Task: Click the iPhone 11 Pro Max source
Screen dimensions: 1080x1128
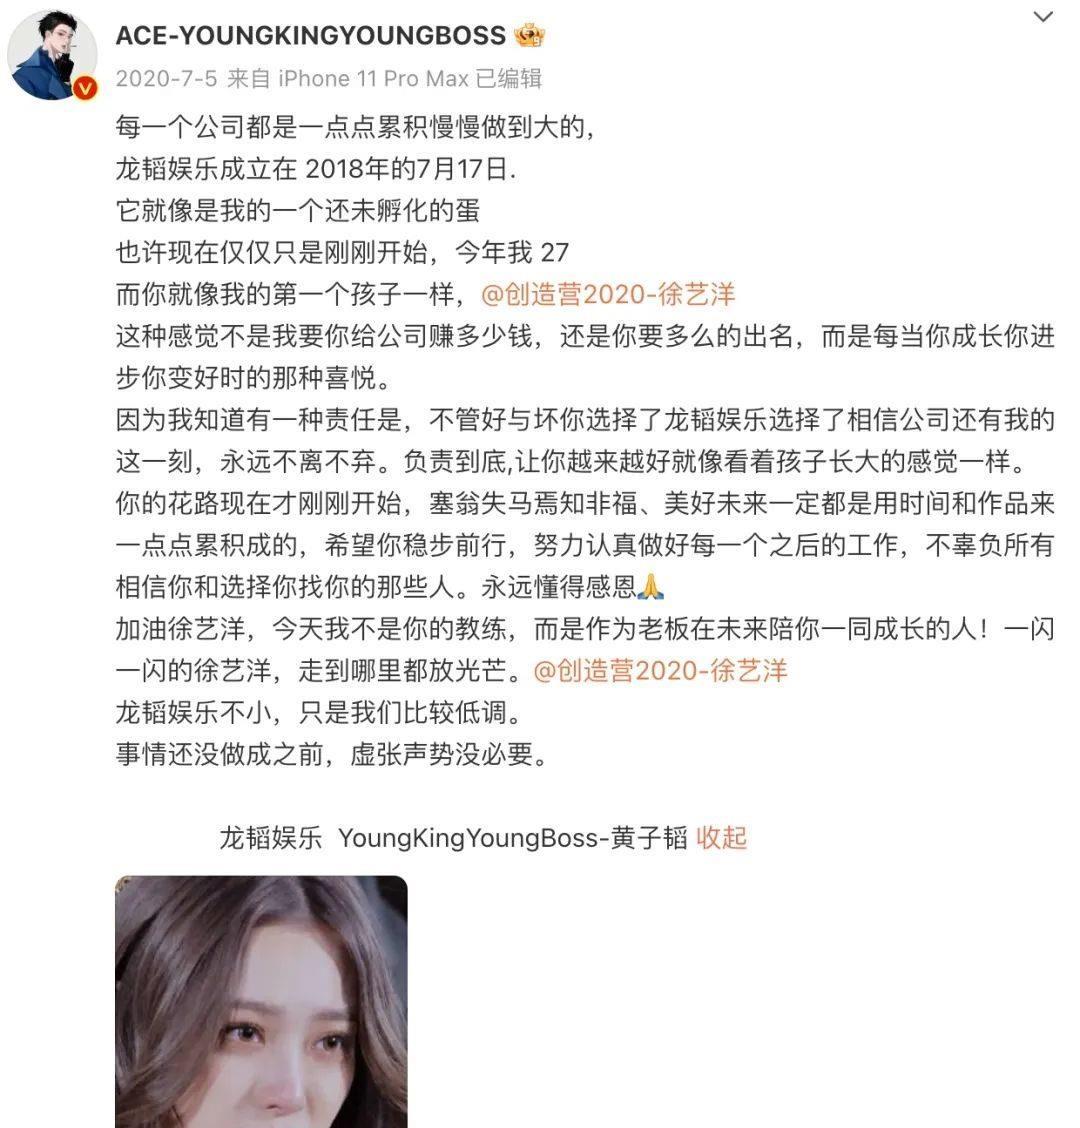Action: pyautogui.click(x=373, y=78)
